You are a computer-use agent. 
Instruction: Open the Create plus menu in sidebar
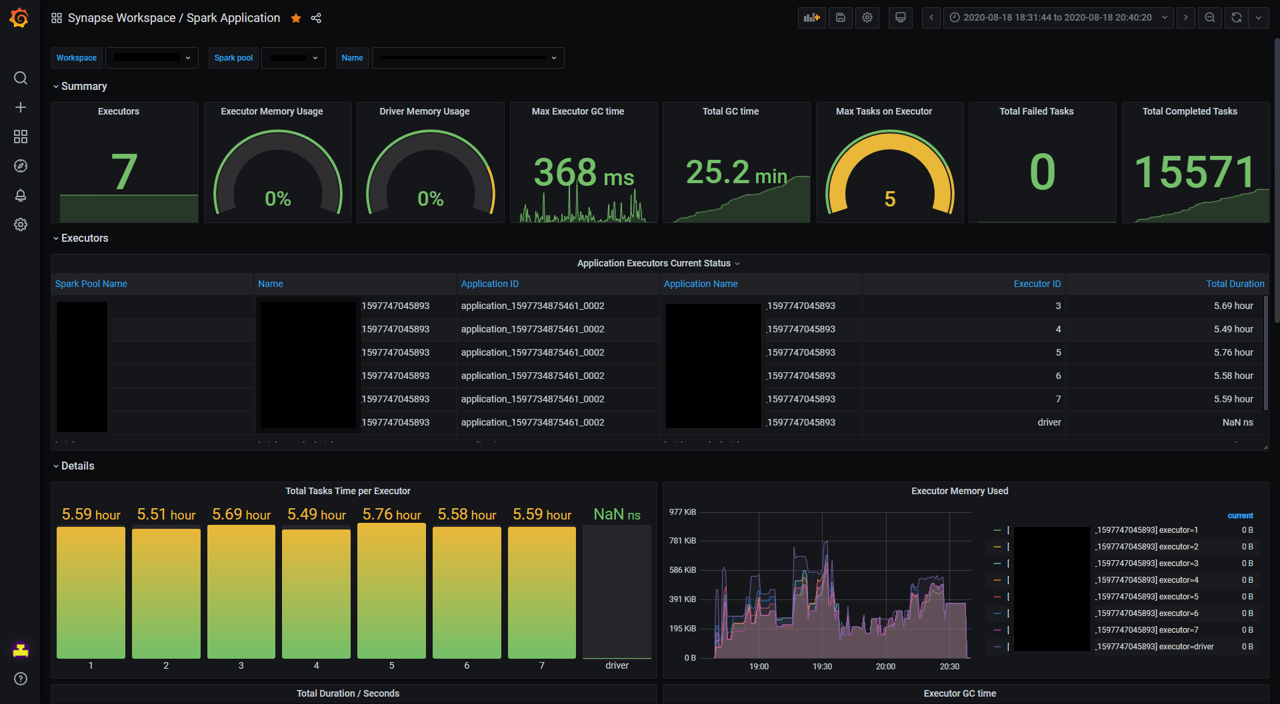coord(20,107)
